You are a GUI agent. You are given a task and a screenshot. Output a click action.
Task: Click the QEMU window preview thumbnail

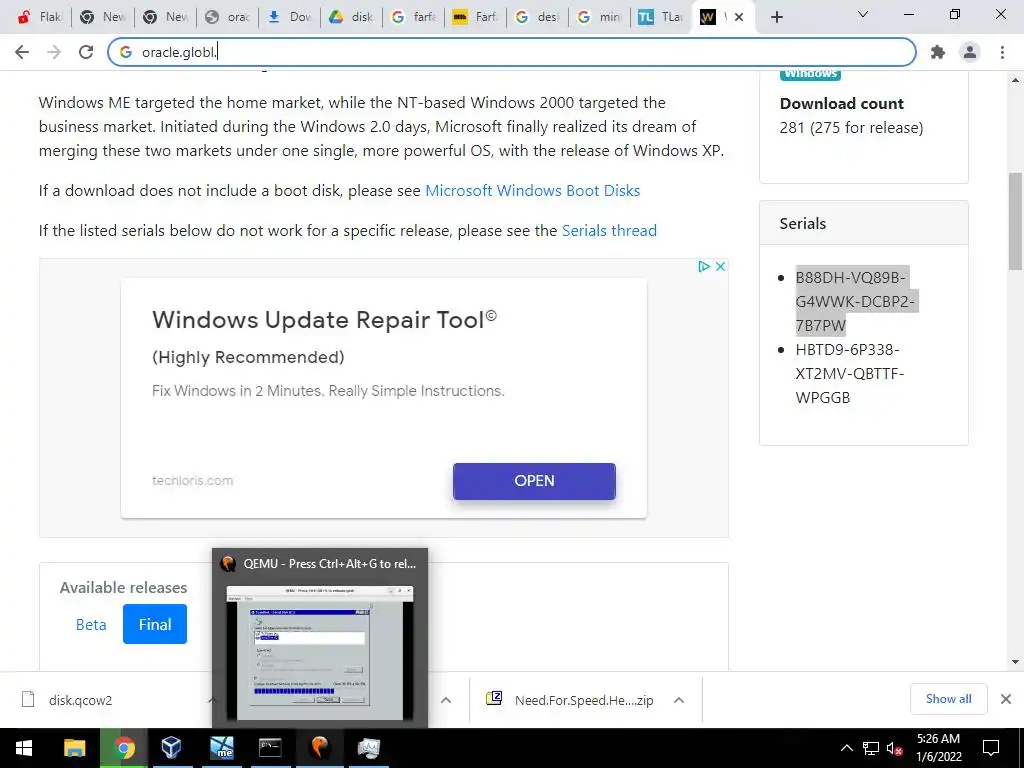(320, 654)
